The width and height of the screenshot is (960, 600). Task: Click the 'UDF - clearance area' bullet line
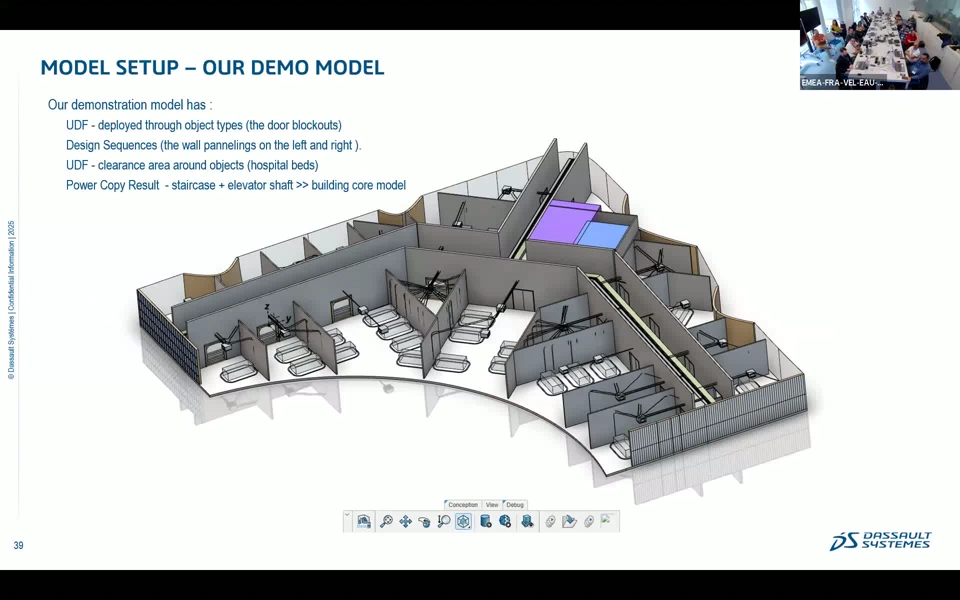192,165
